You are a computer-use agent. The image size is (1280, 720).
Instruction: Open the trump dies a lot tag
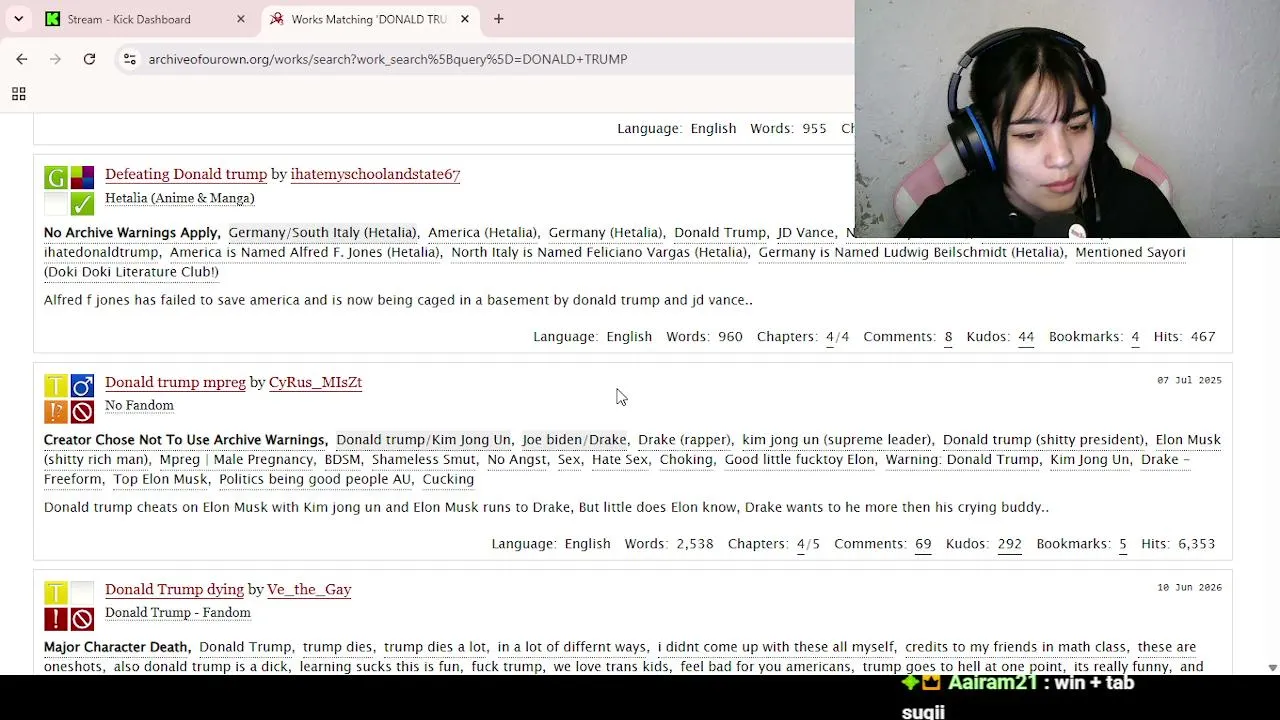tap(435, 647)
